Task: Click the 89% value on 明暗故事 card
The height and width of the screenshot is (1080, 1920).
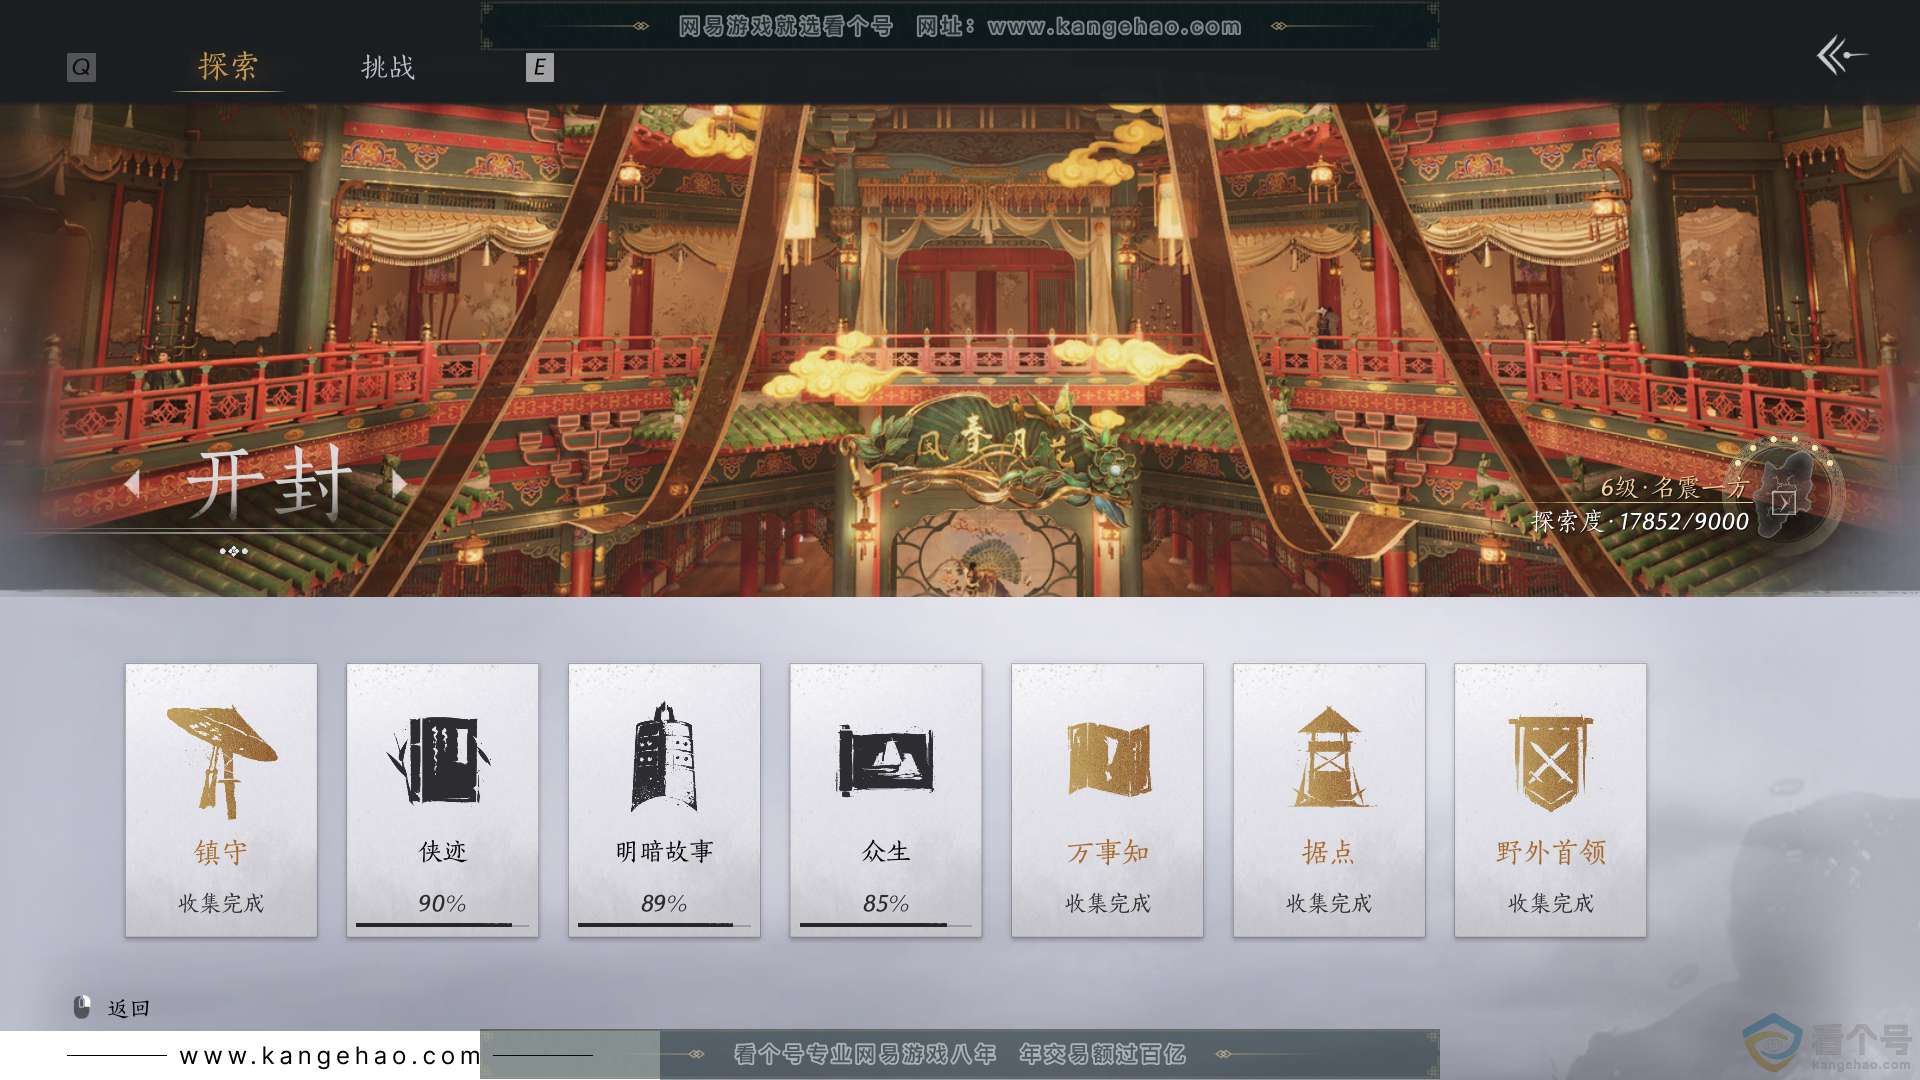Action: coord(664,903)
